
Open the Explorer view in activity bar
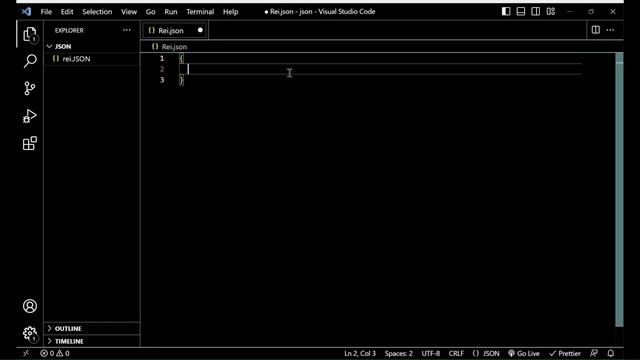click(x=30, y=34)
